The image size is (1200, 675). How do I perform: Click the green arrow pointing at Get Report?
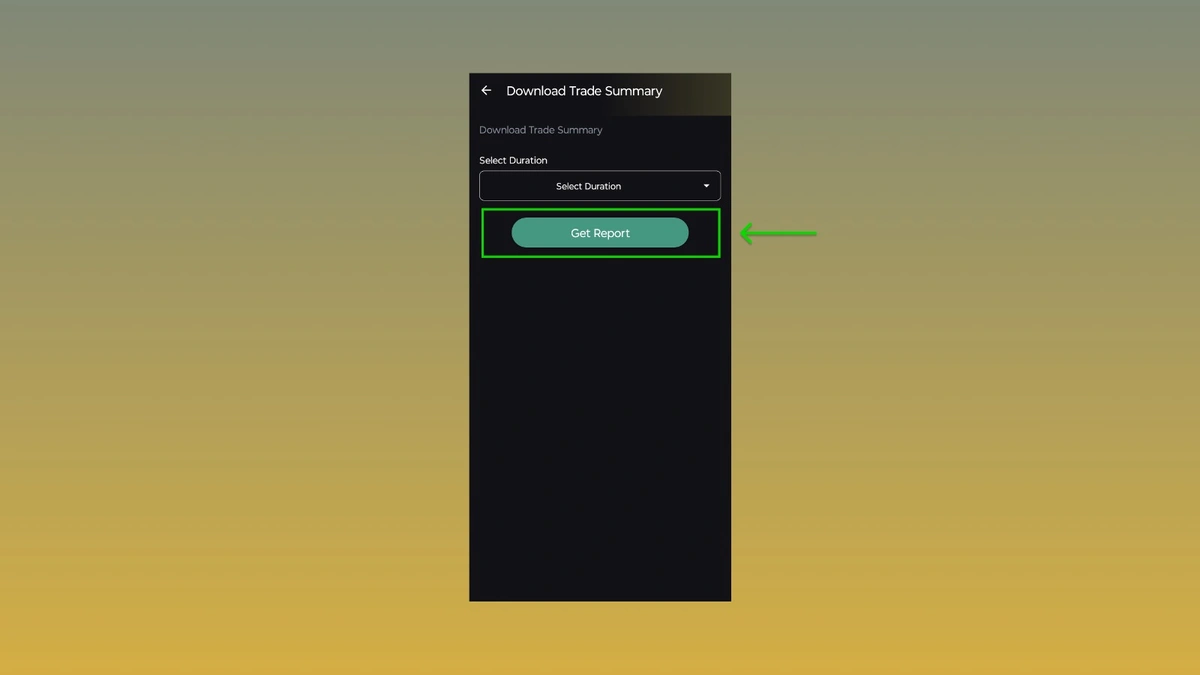(778, 234)
